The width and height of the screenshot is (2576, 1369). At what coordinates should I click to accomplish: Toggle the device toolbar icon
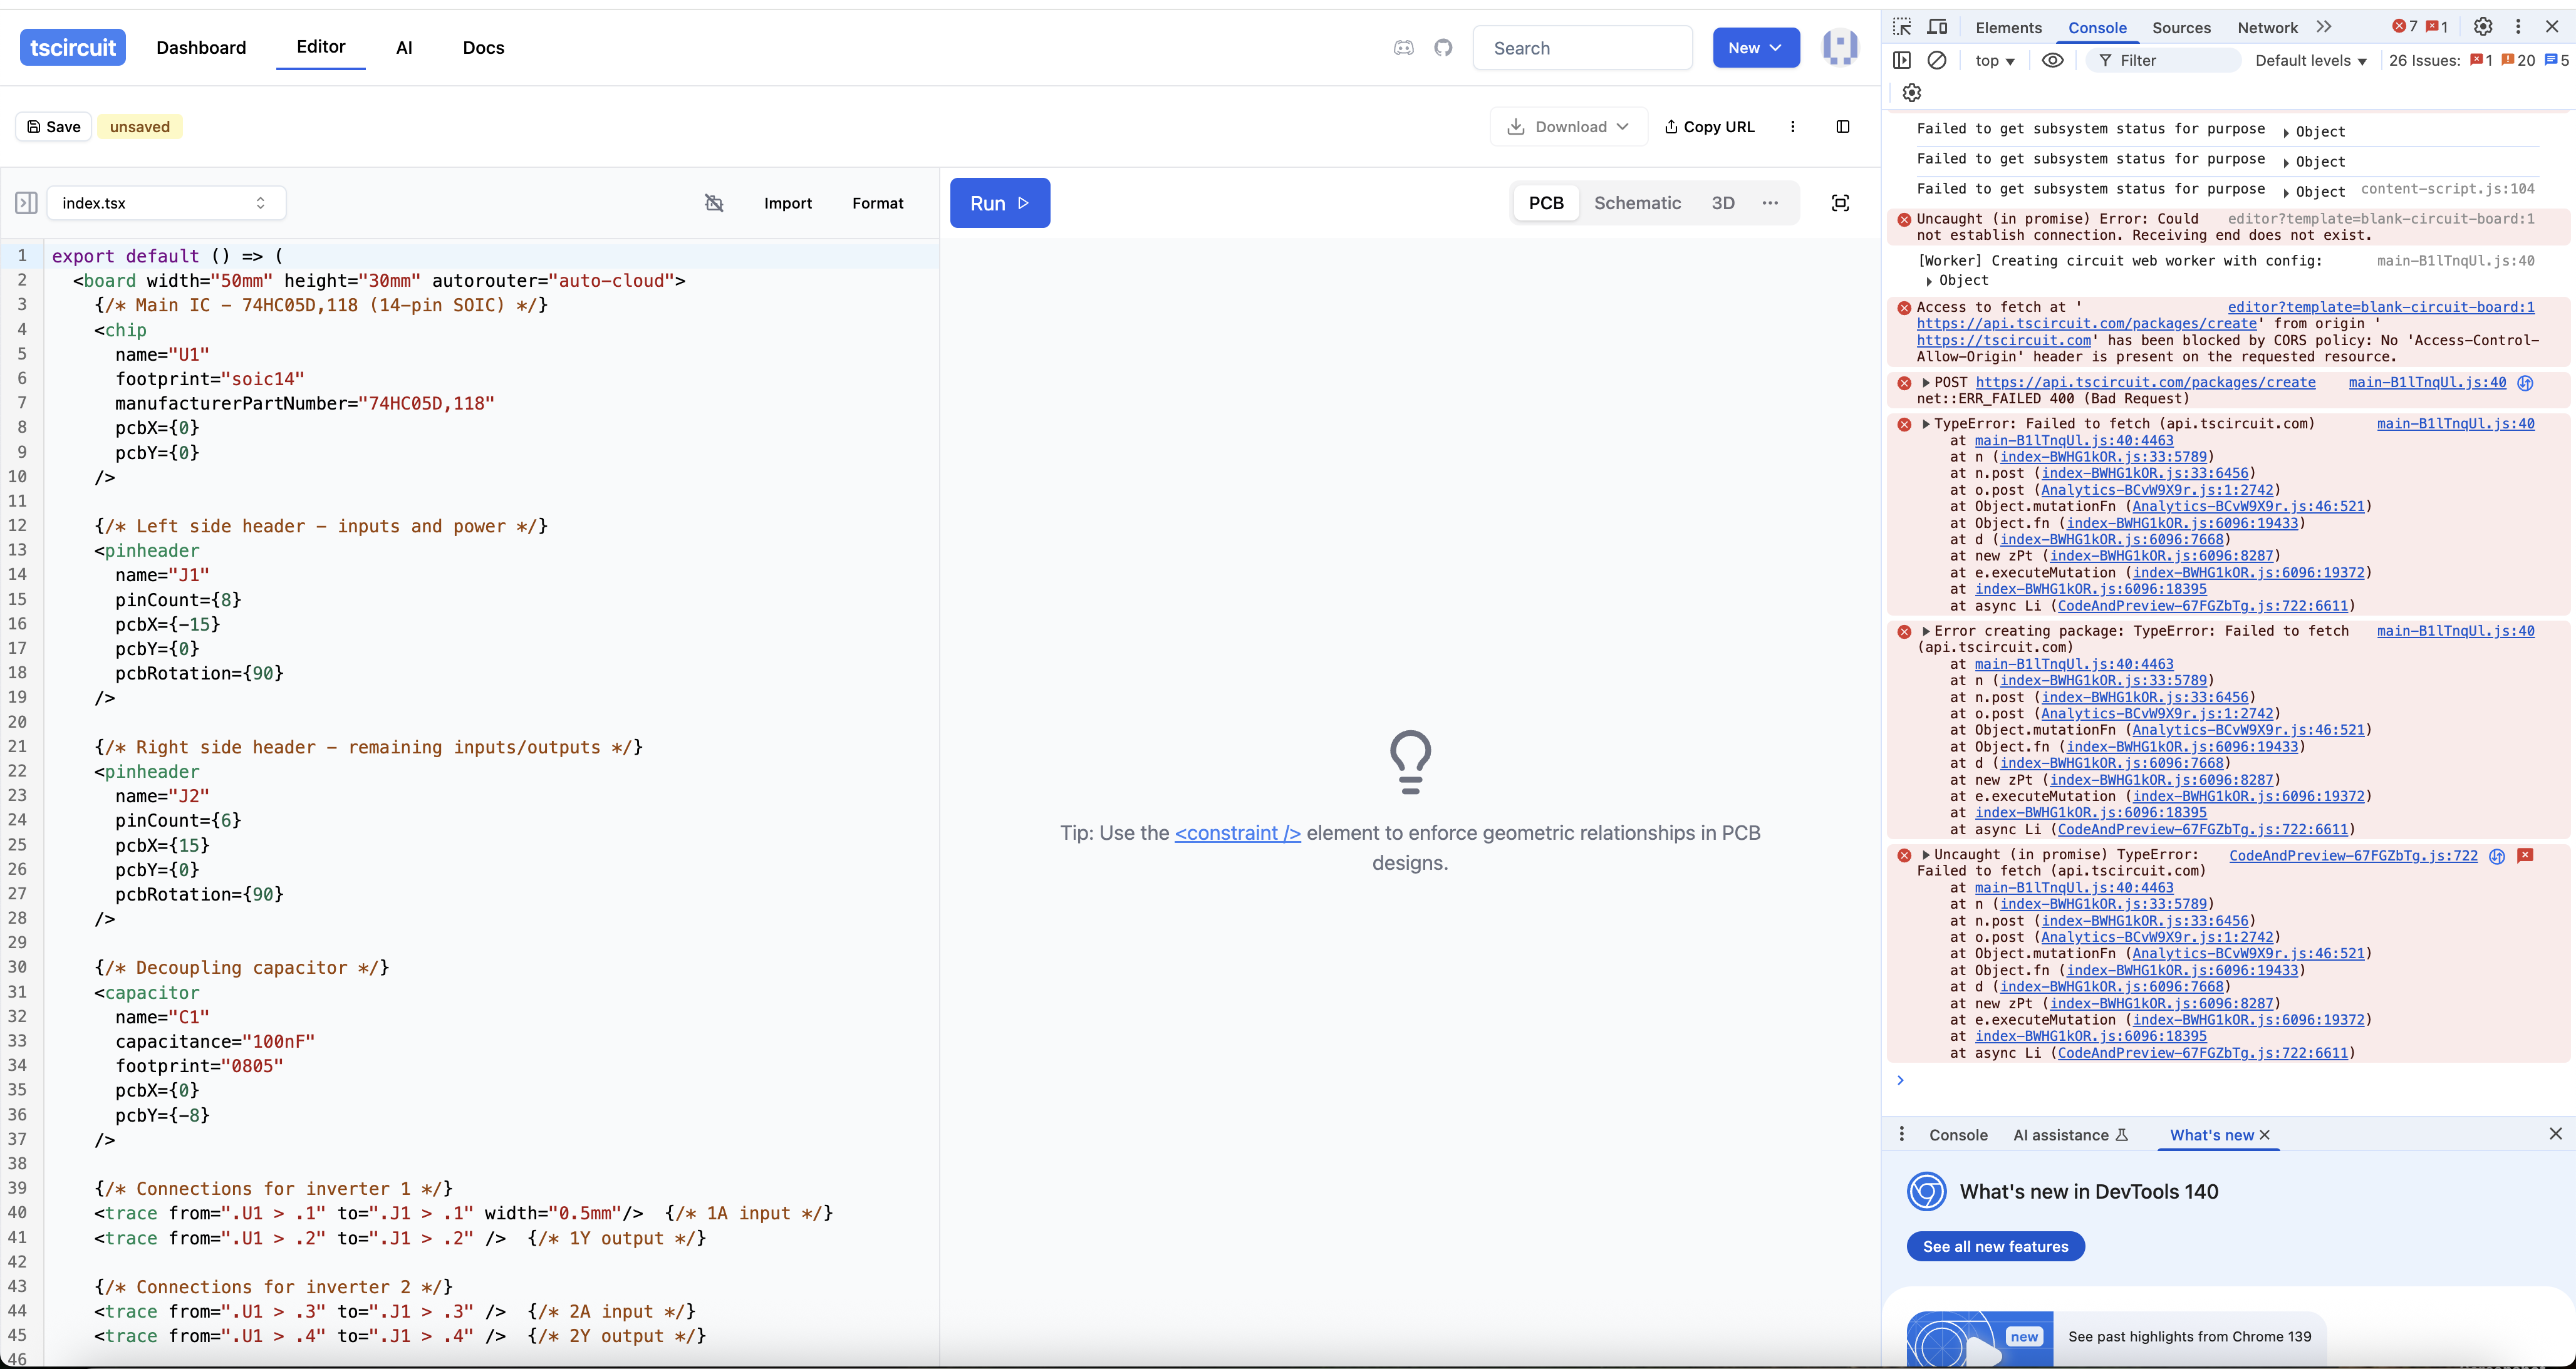(x=1938, y=27)
